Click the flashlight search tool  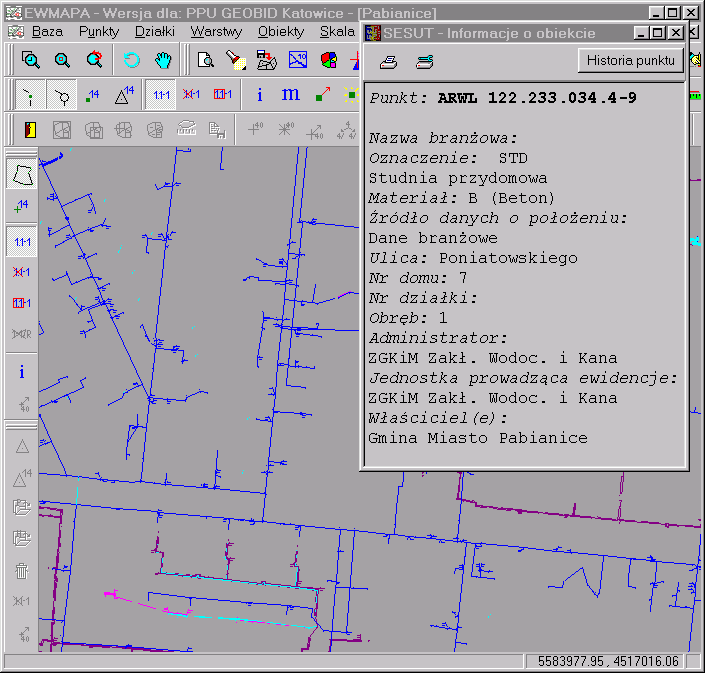(235, 60)
